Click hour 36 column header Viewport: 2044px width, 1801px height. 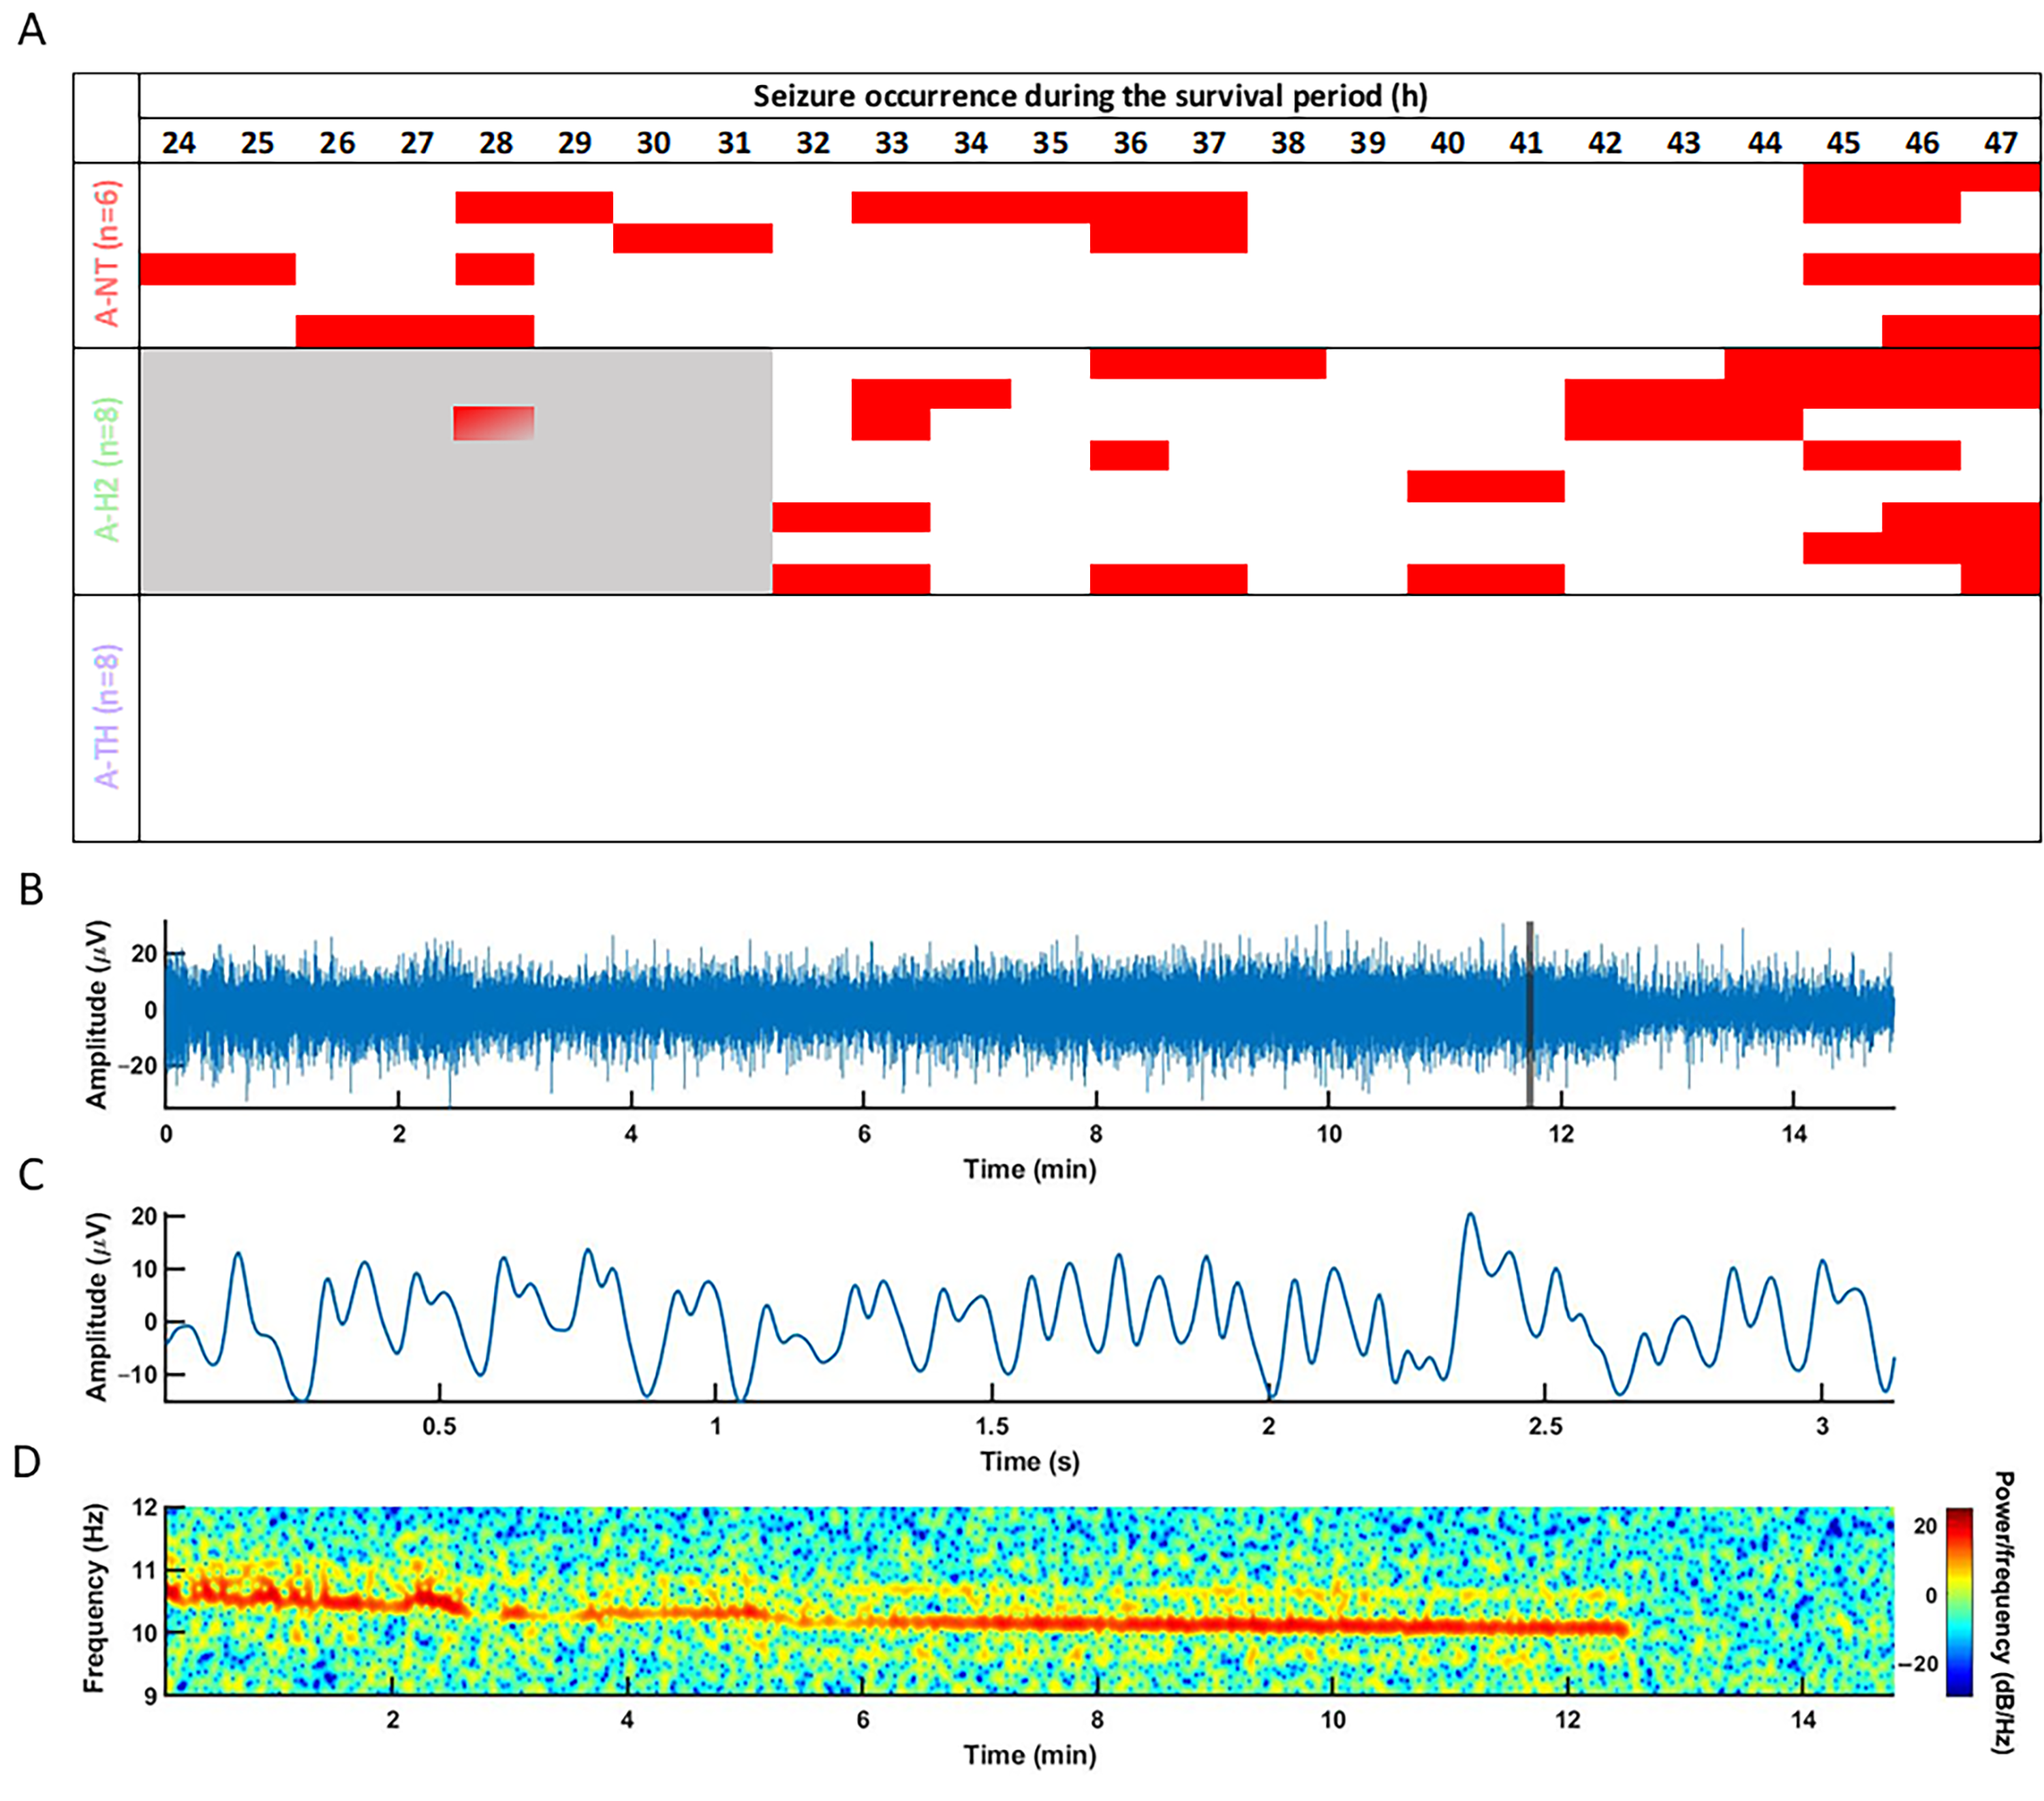pyautogui.click(x=1129, y=143)
